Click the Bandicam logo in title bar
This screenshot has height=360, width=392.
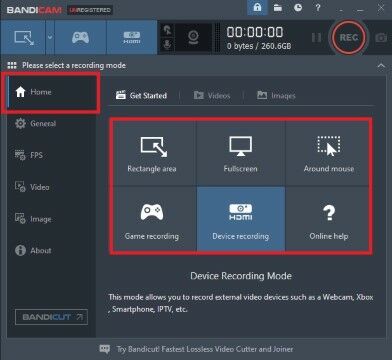point(34,10)
